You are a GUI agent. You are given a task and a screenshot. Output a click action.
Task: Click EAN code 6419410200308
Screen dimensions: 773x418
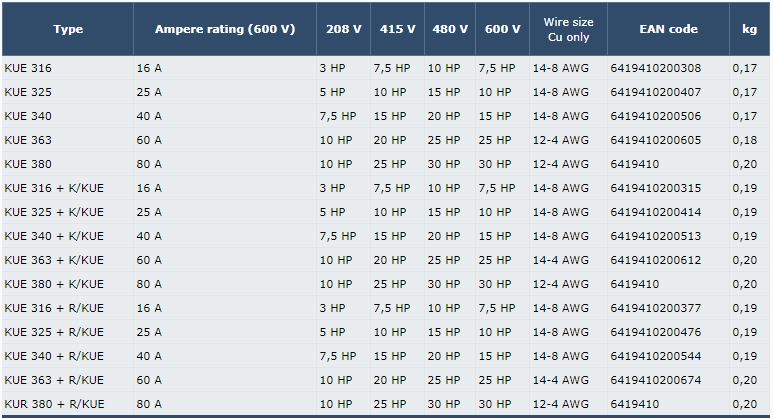tap(656, 68)
